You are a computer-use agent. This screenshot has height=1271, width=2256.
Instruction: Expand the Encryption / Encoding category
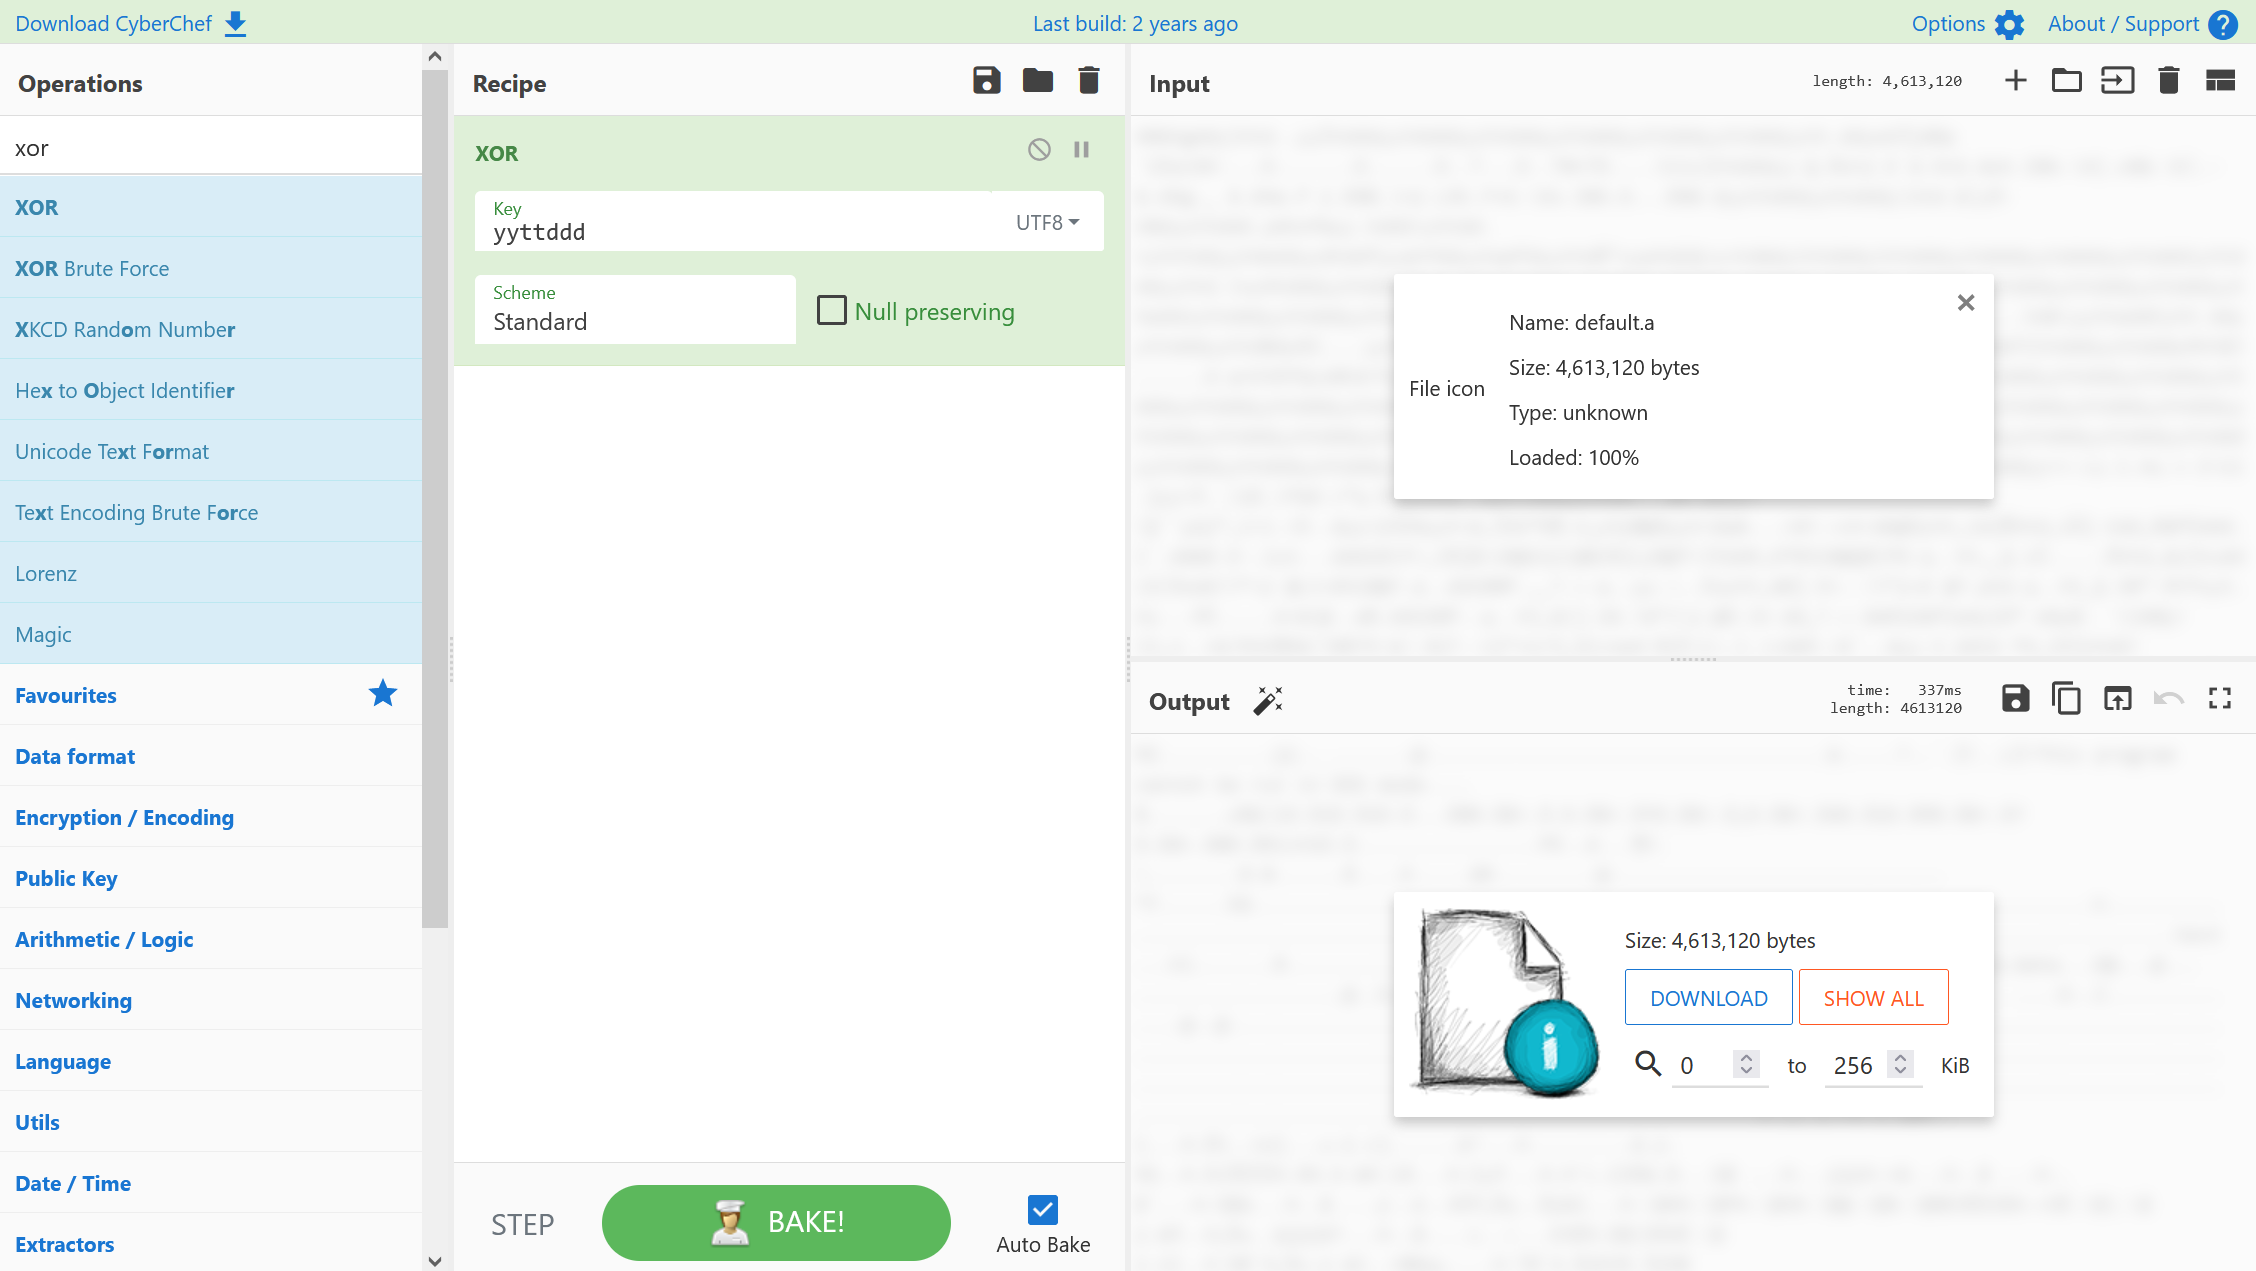tap(124, 817)
